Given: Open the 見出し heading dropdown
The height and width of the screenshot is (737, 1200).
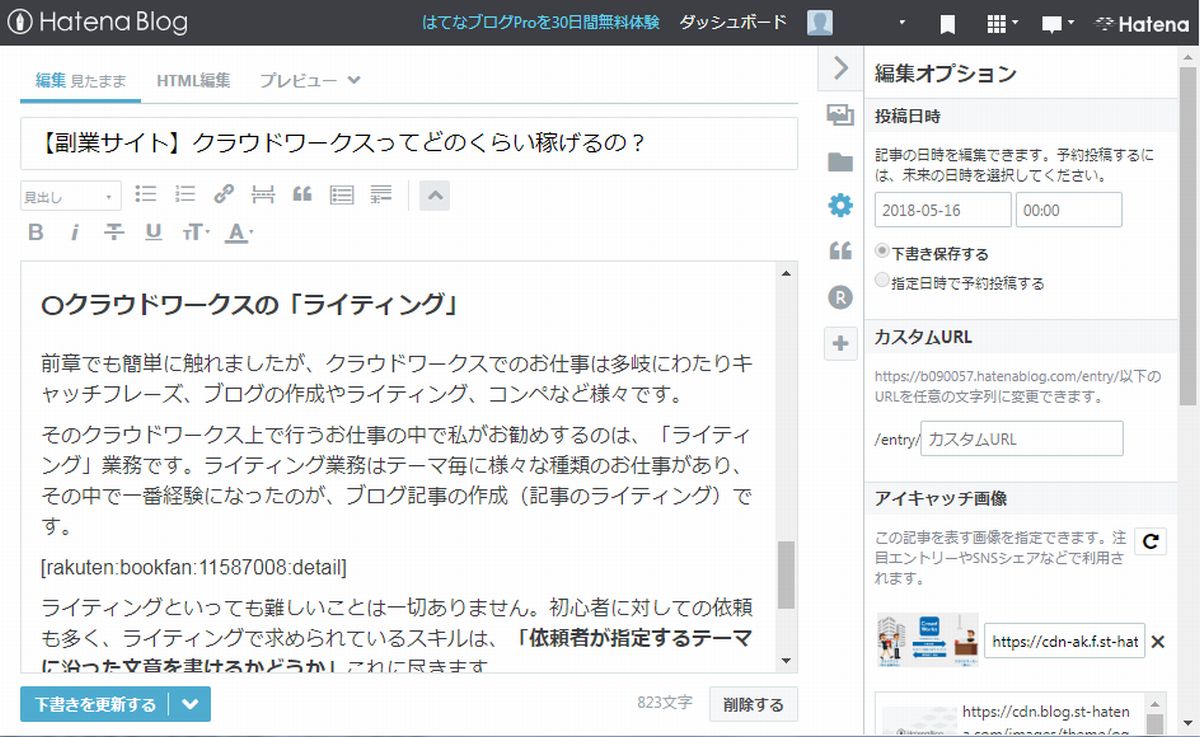Looking at the screenshot, I should [71, 196].
